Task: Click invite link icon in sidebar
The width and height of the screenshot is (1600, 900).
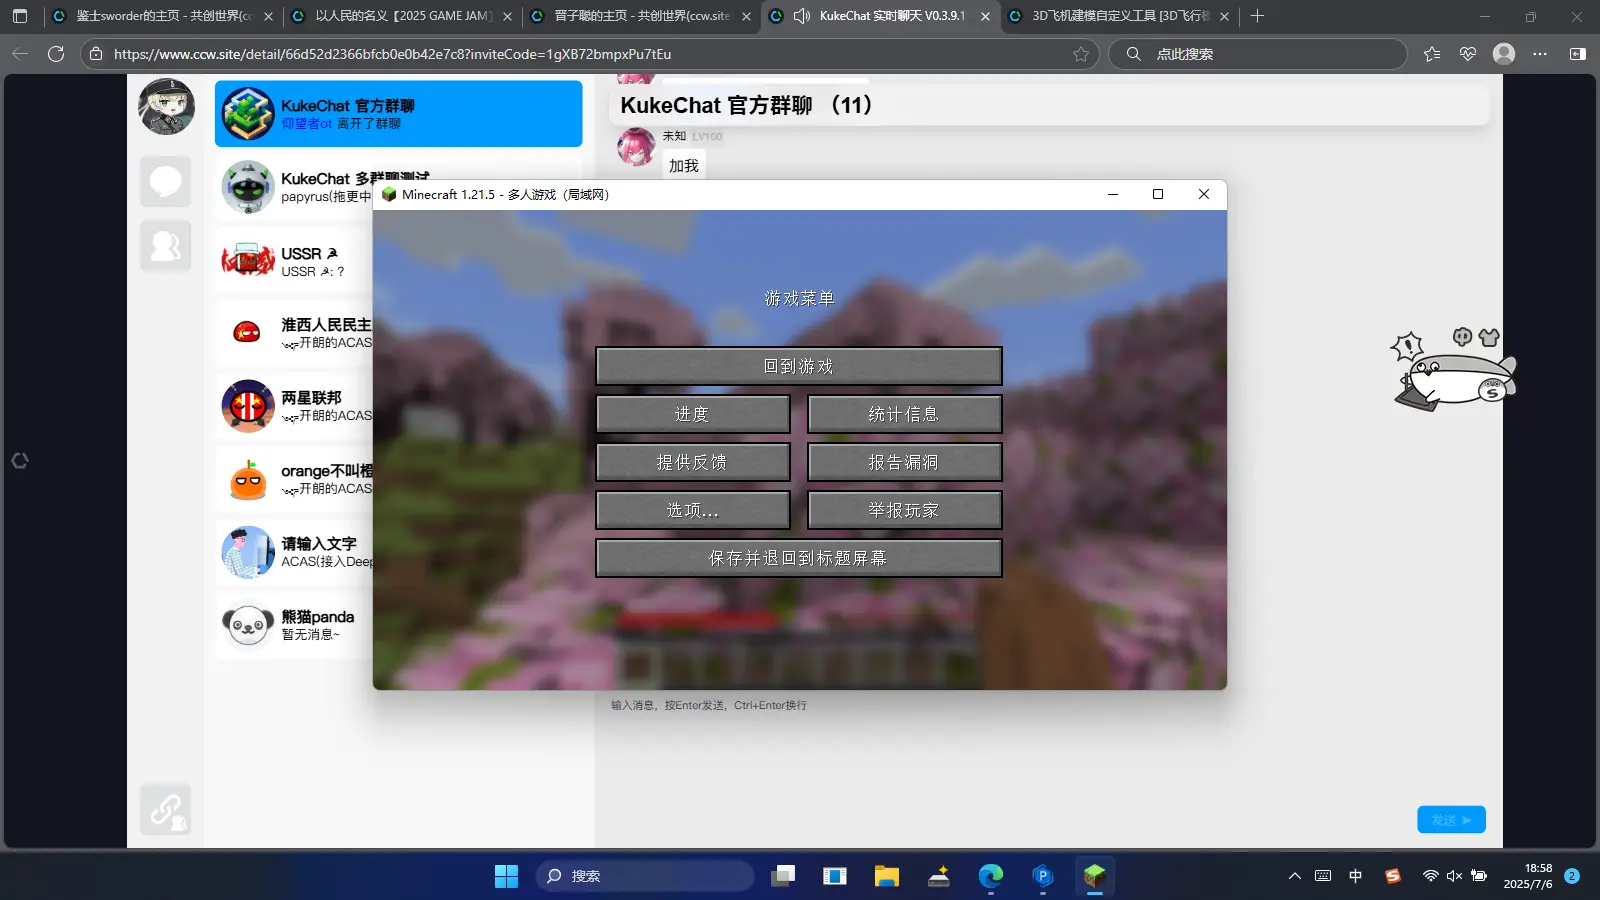Action: (165, 809)
